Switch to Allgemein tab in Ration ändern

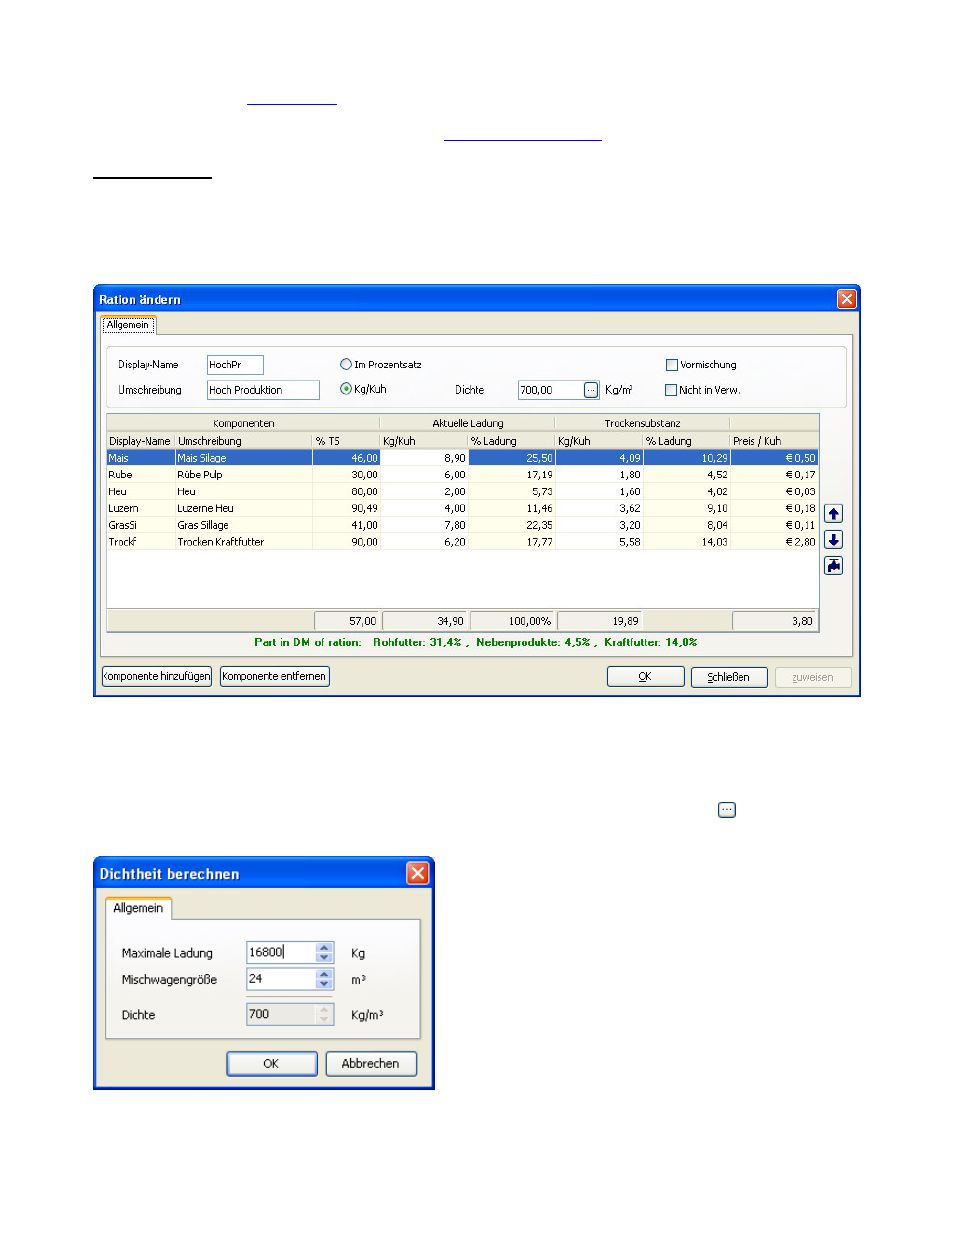(128, 325)
